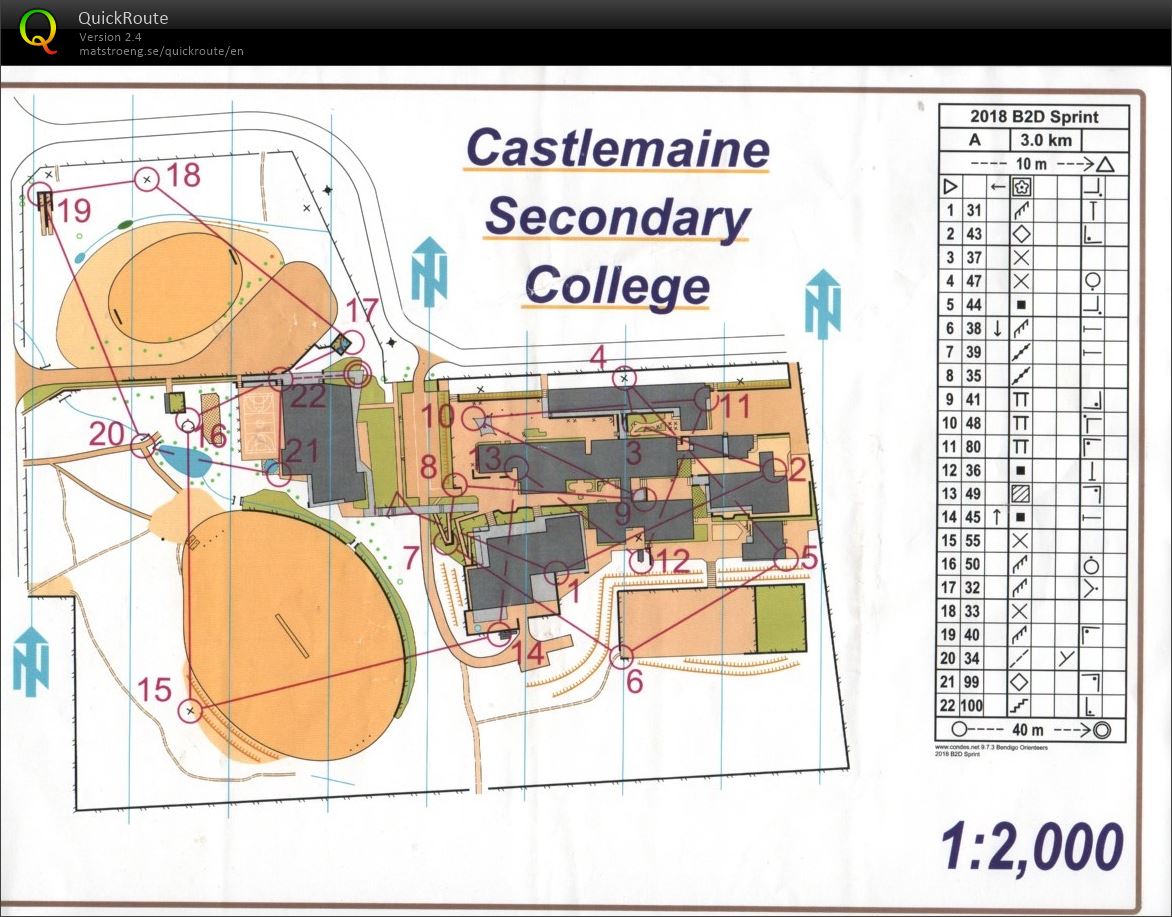Select control circle 5 on the map
Image resolution: width=1172 pixels, height=917 pixels.
[787, 558]
